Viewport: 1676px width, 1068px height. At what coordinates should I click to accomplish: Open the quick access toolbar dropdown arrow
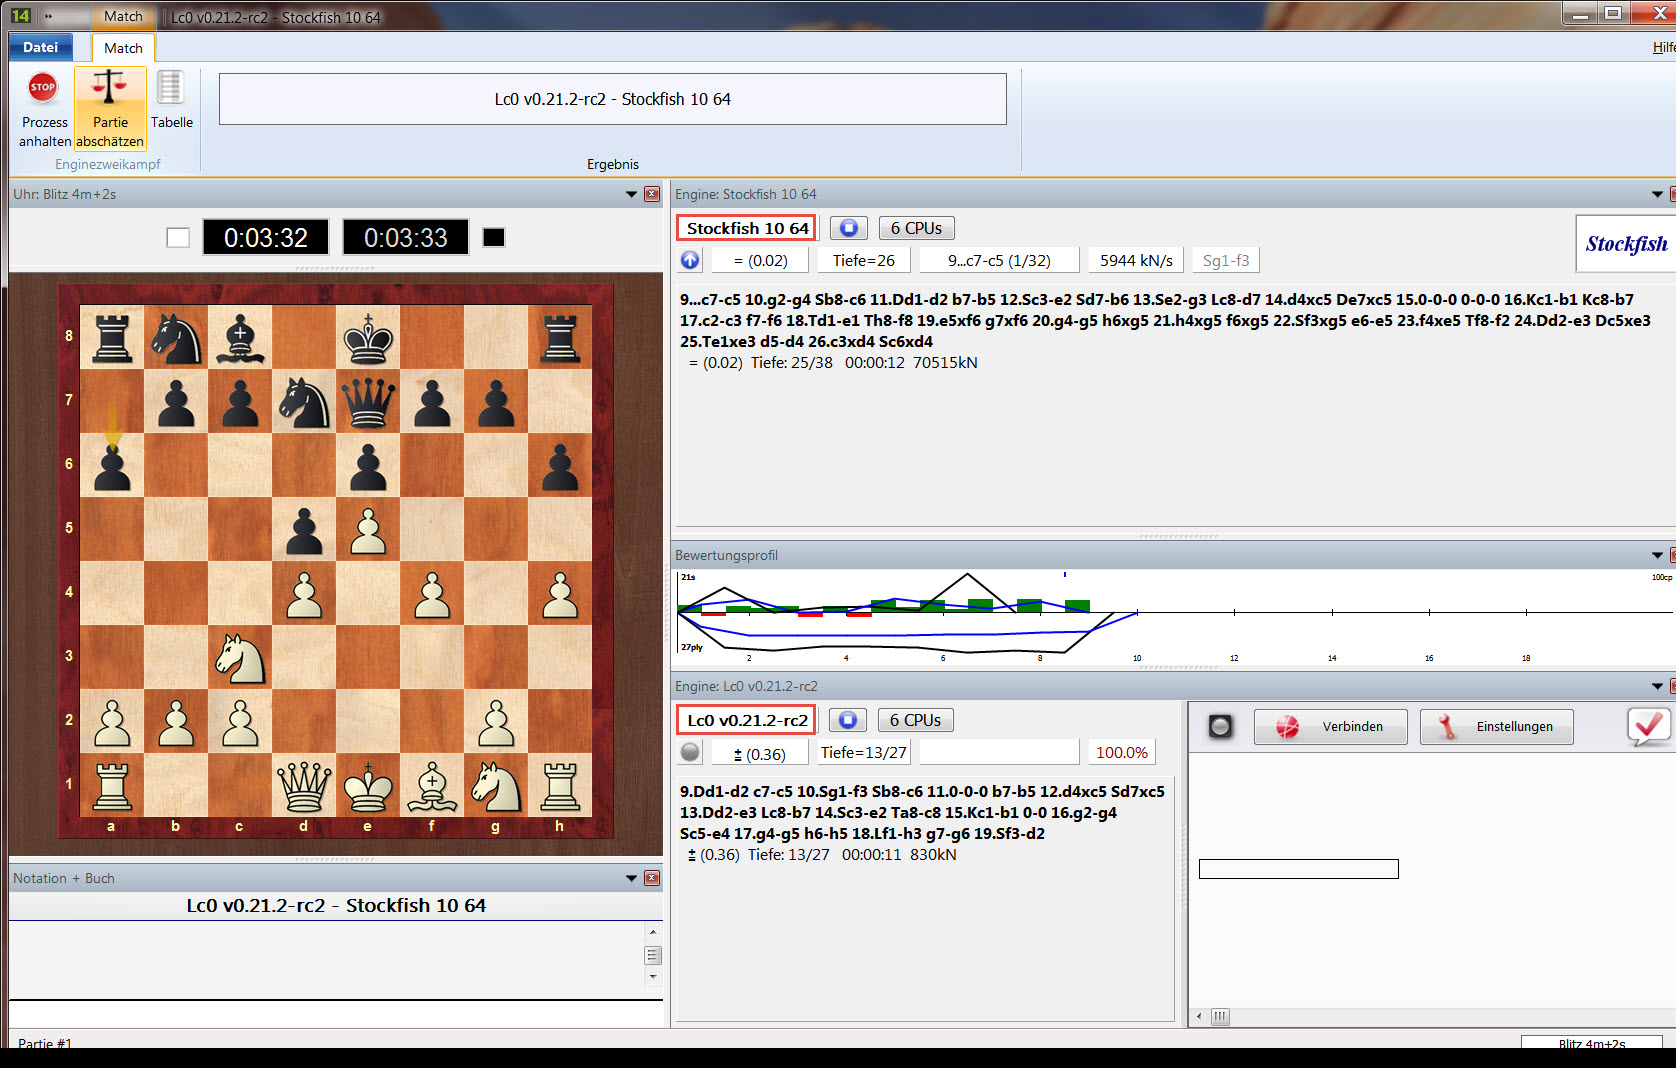48,16
